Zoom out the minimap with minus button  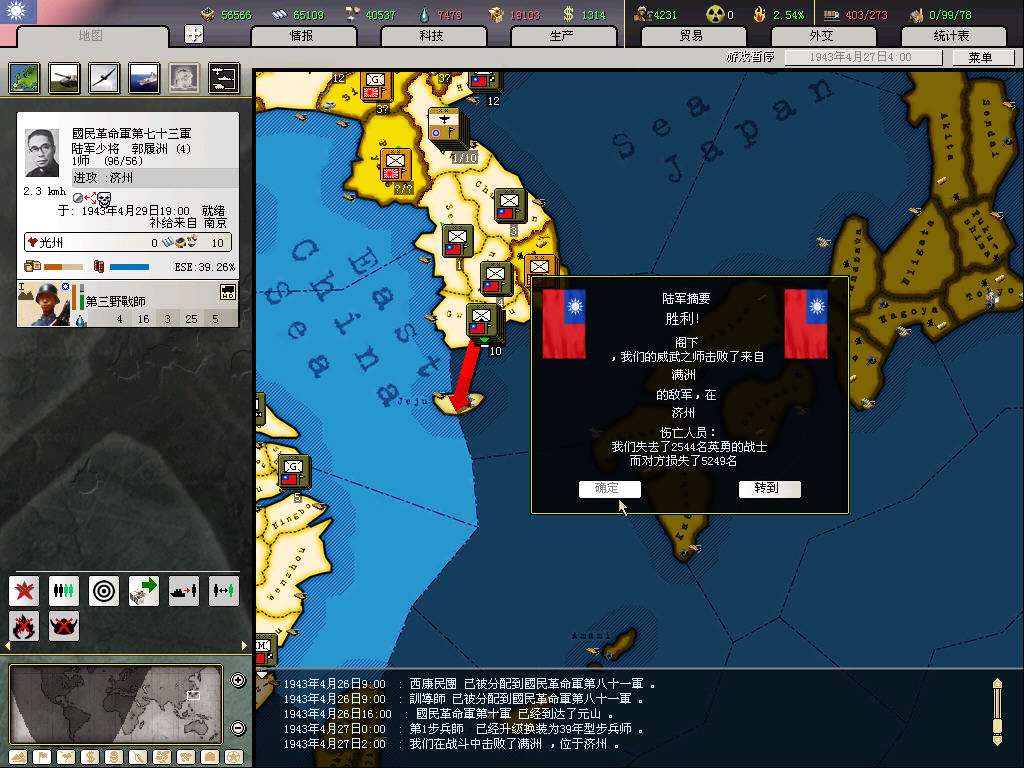click(x=238, y=728)
